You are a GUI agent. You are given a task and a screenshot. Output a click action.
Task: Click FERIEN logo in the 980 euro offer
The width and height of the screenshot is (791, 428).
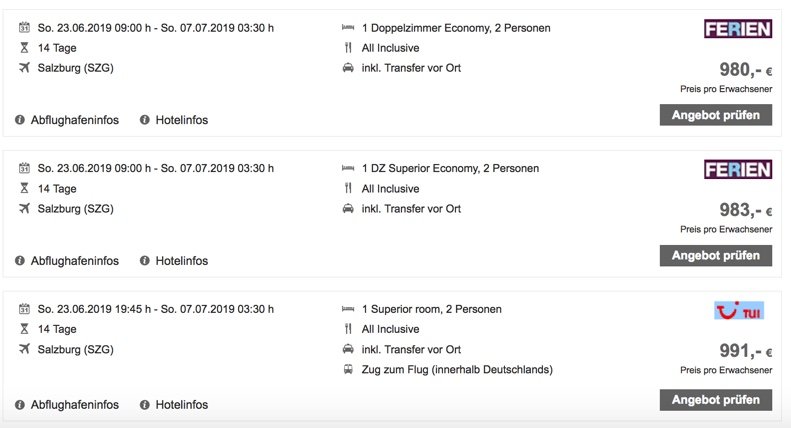738,29
